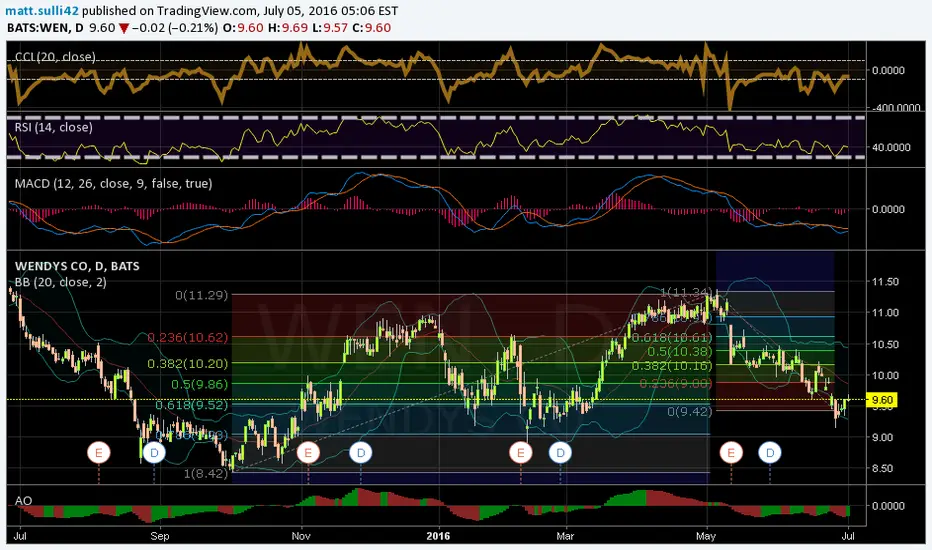Select the dividend D marker in late May
The height and width of the screenshot is (550, 932).
[x=770, y=453]
